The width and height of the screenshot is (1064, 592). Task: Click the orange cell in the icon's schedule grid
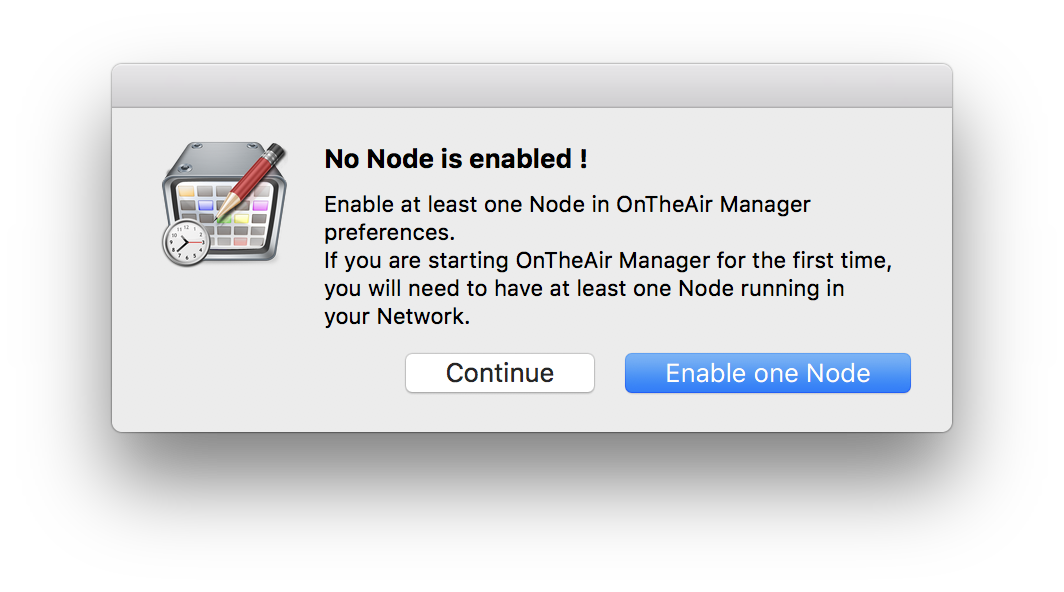[x=186, y=191]
